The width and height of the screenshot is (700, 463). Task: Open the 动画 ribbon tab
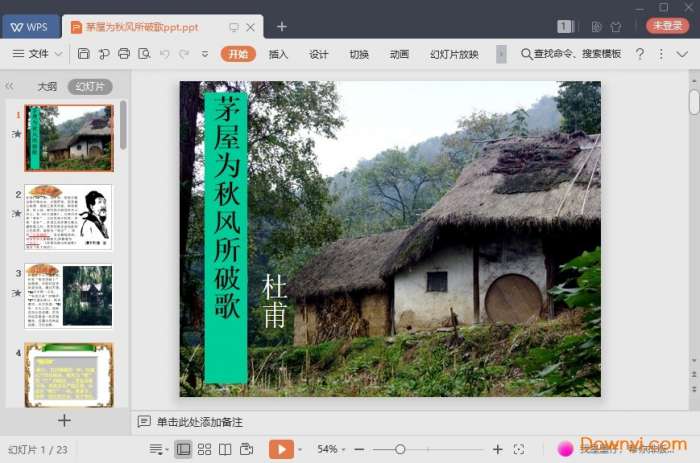click(399, 54)
